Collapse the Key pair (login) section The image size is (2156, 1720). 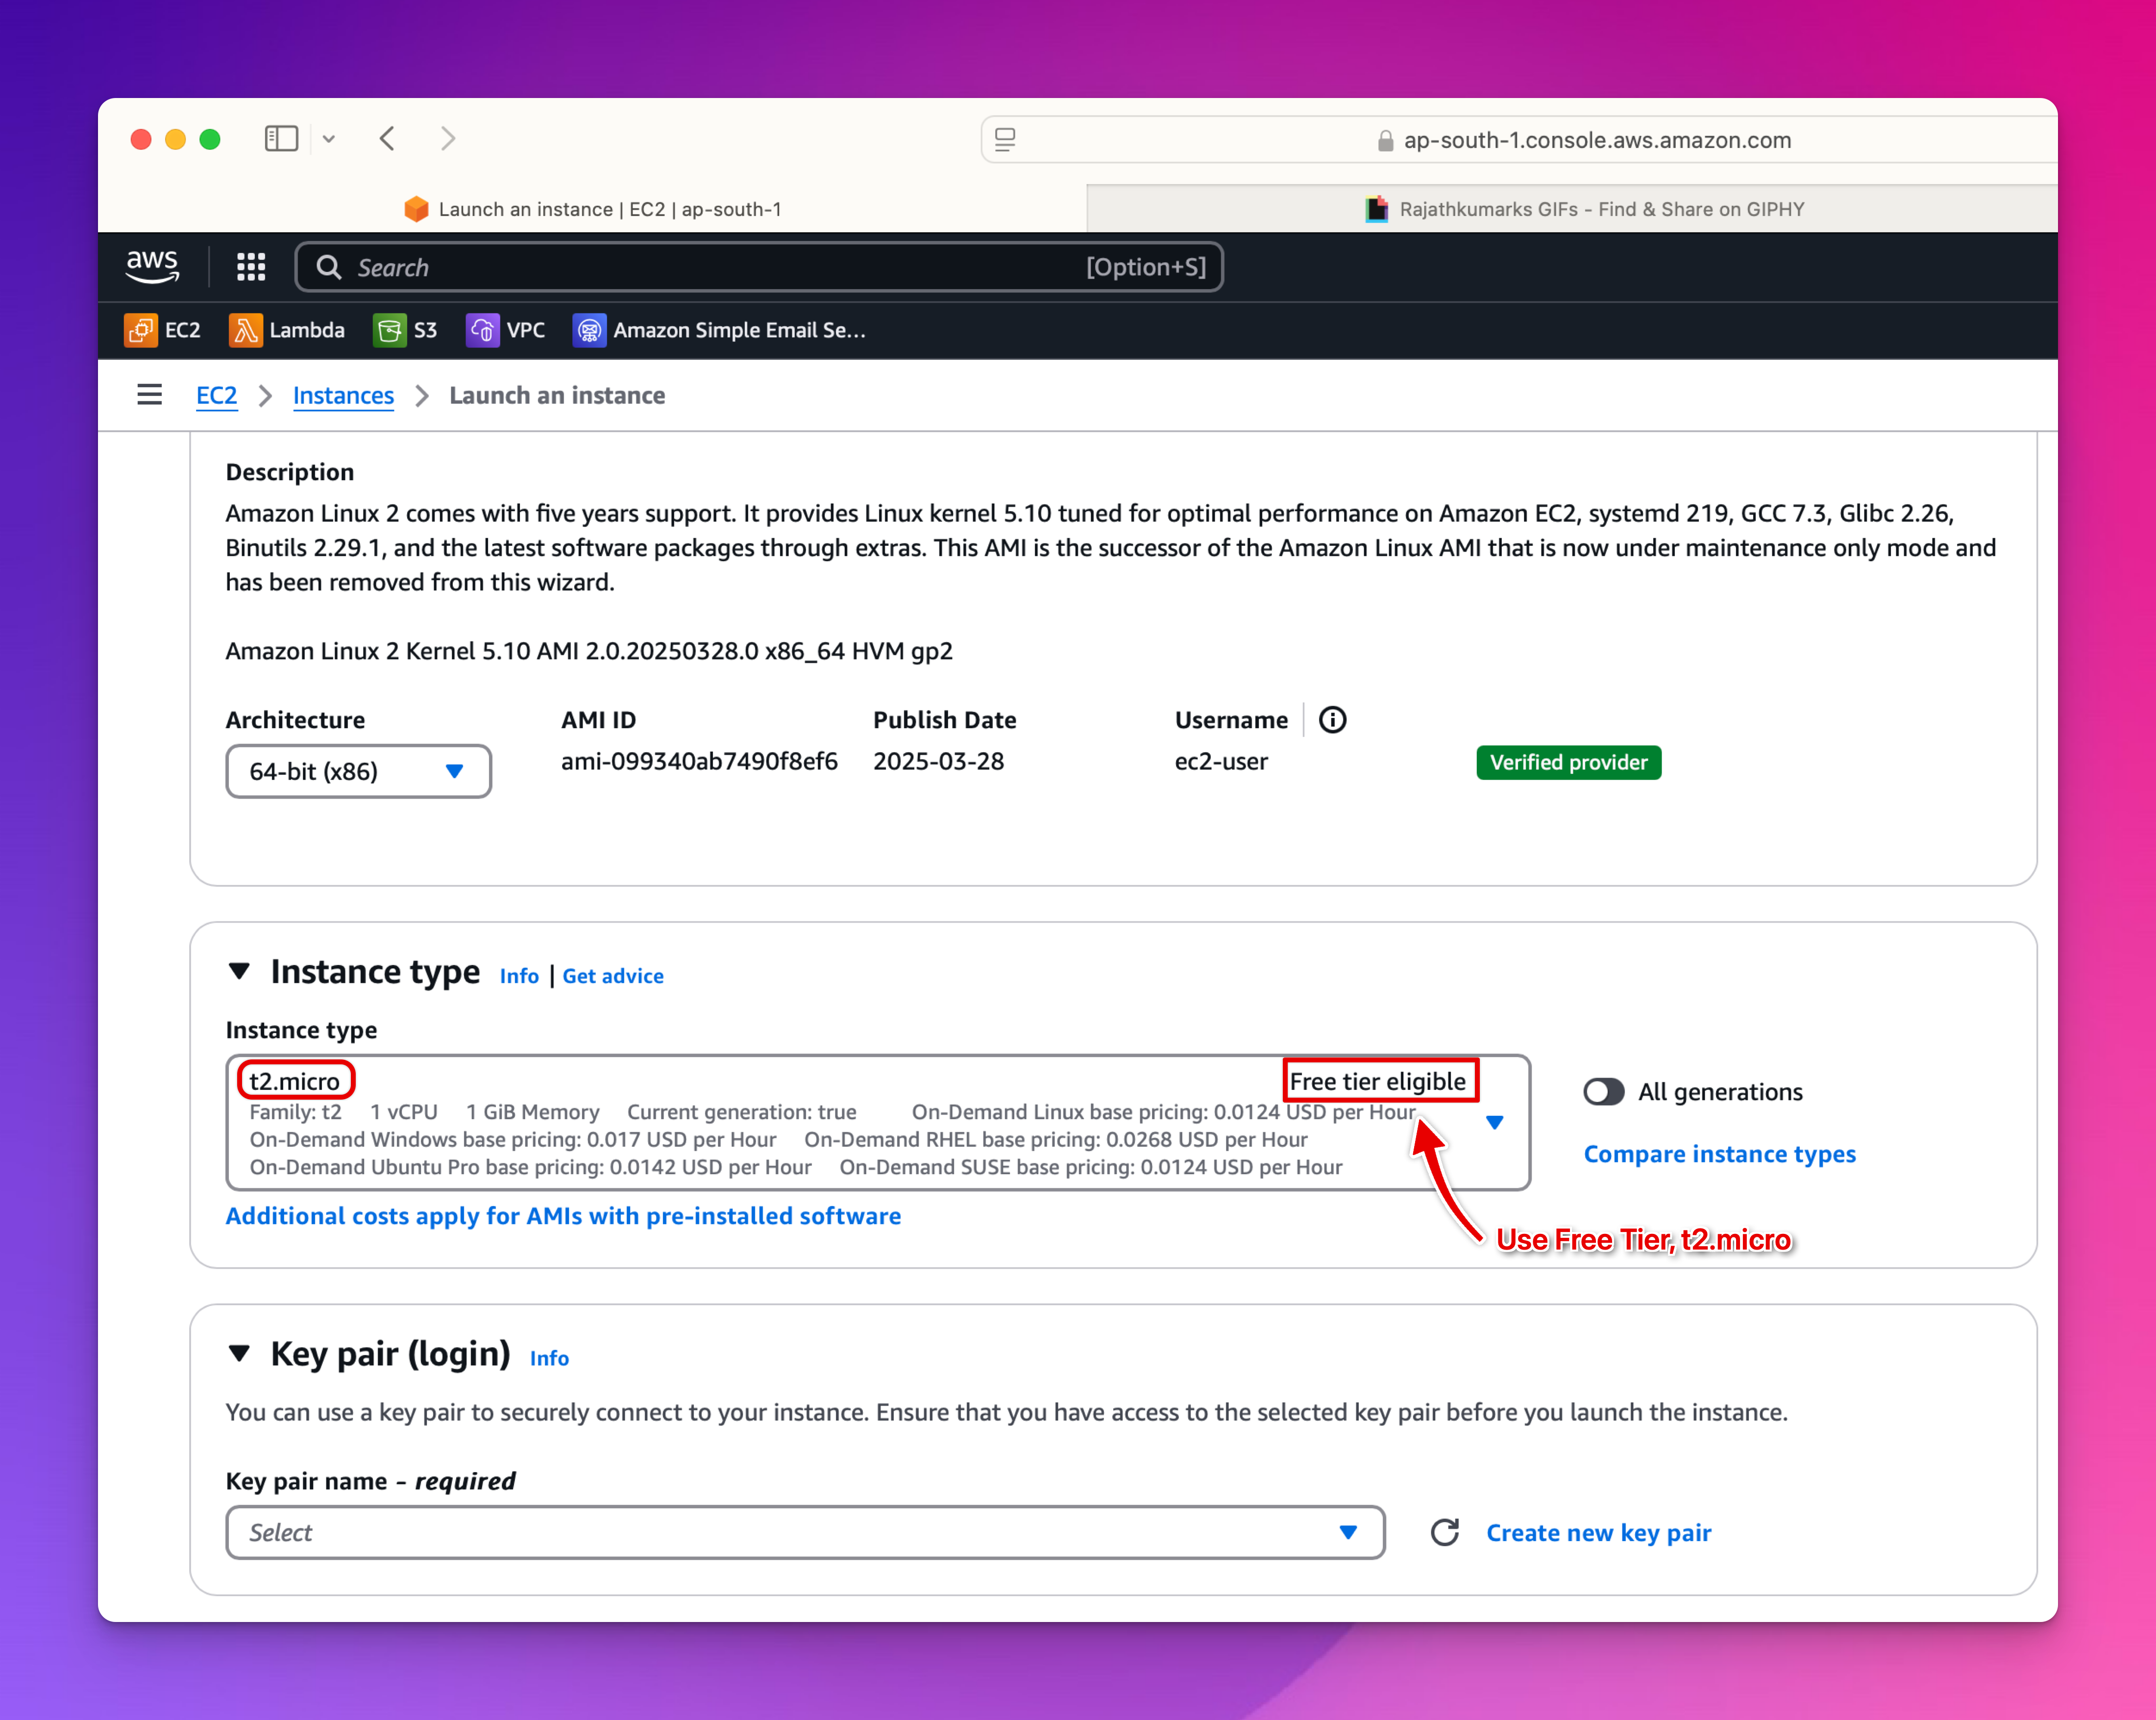tap(239, 1353)
